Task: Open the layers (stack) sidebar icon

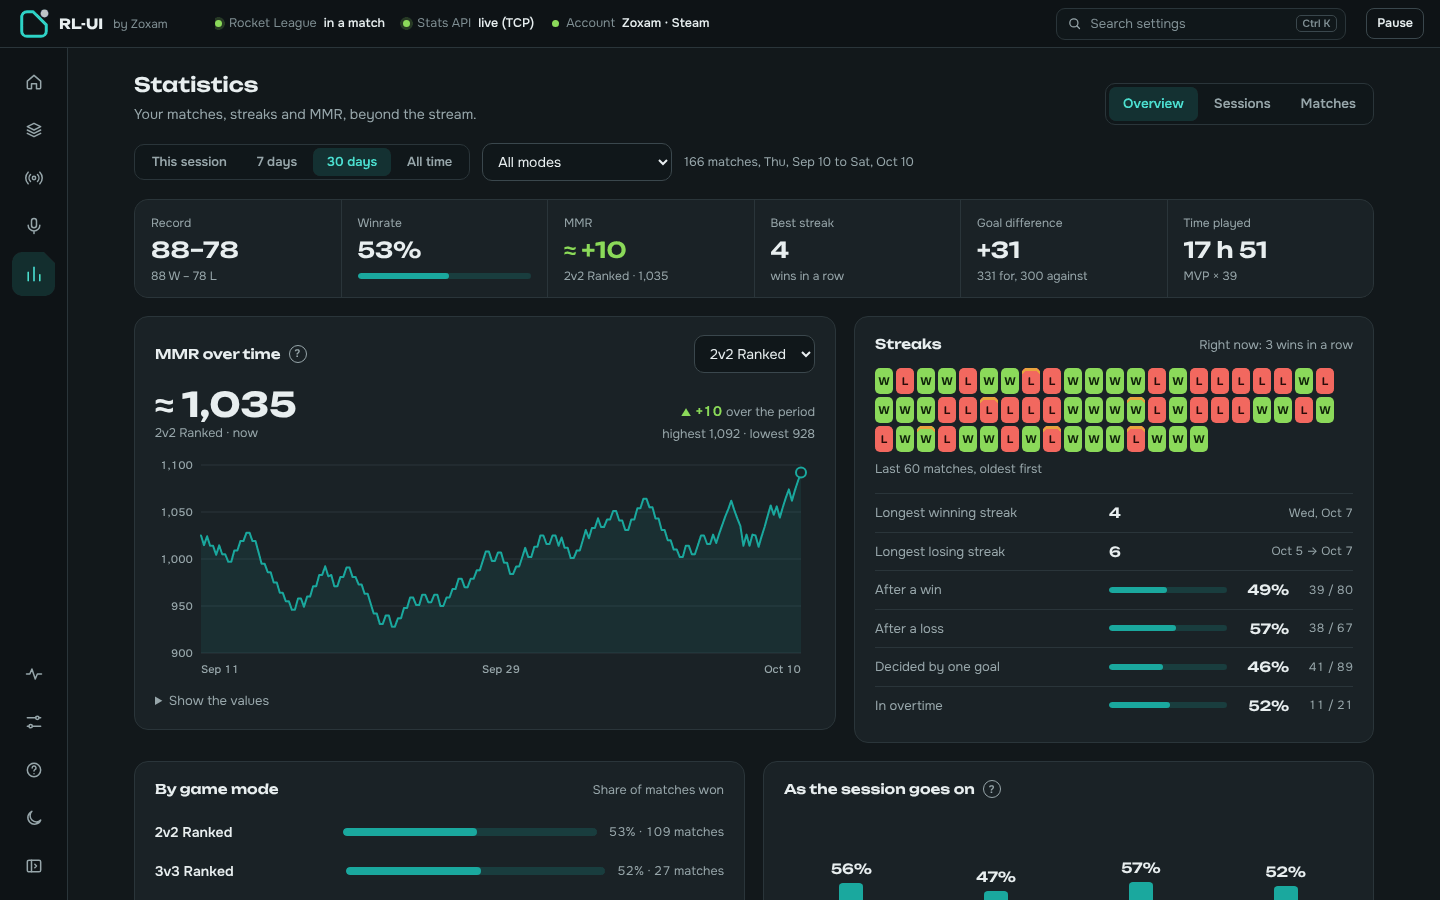Action: [34, 130]
